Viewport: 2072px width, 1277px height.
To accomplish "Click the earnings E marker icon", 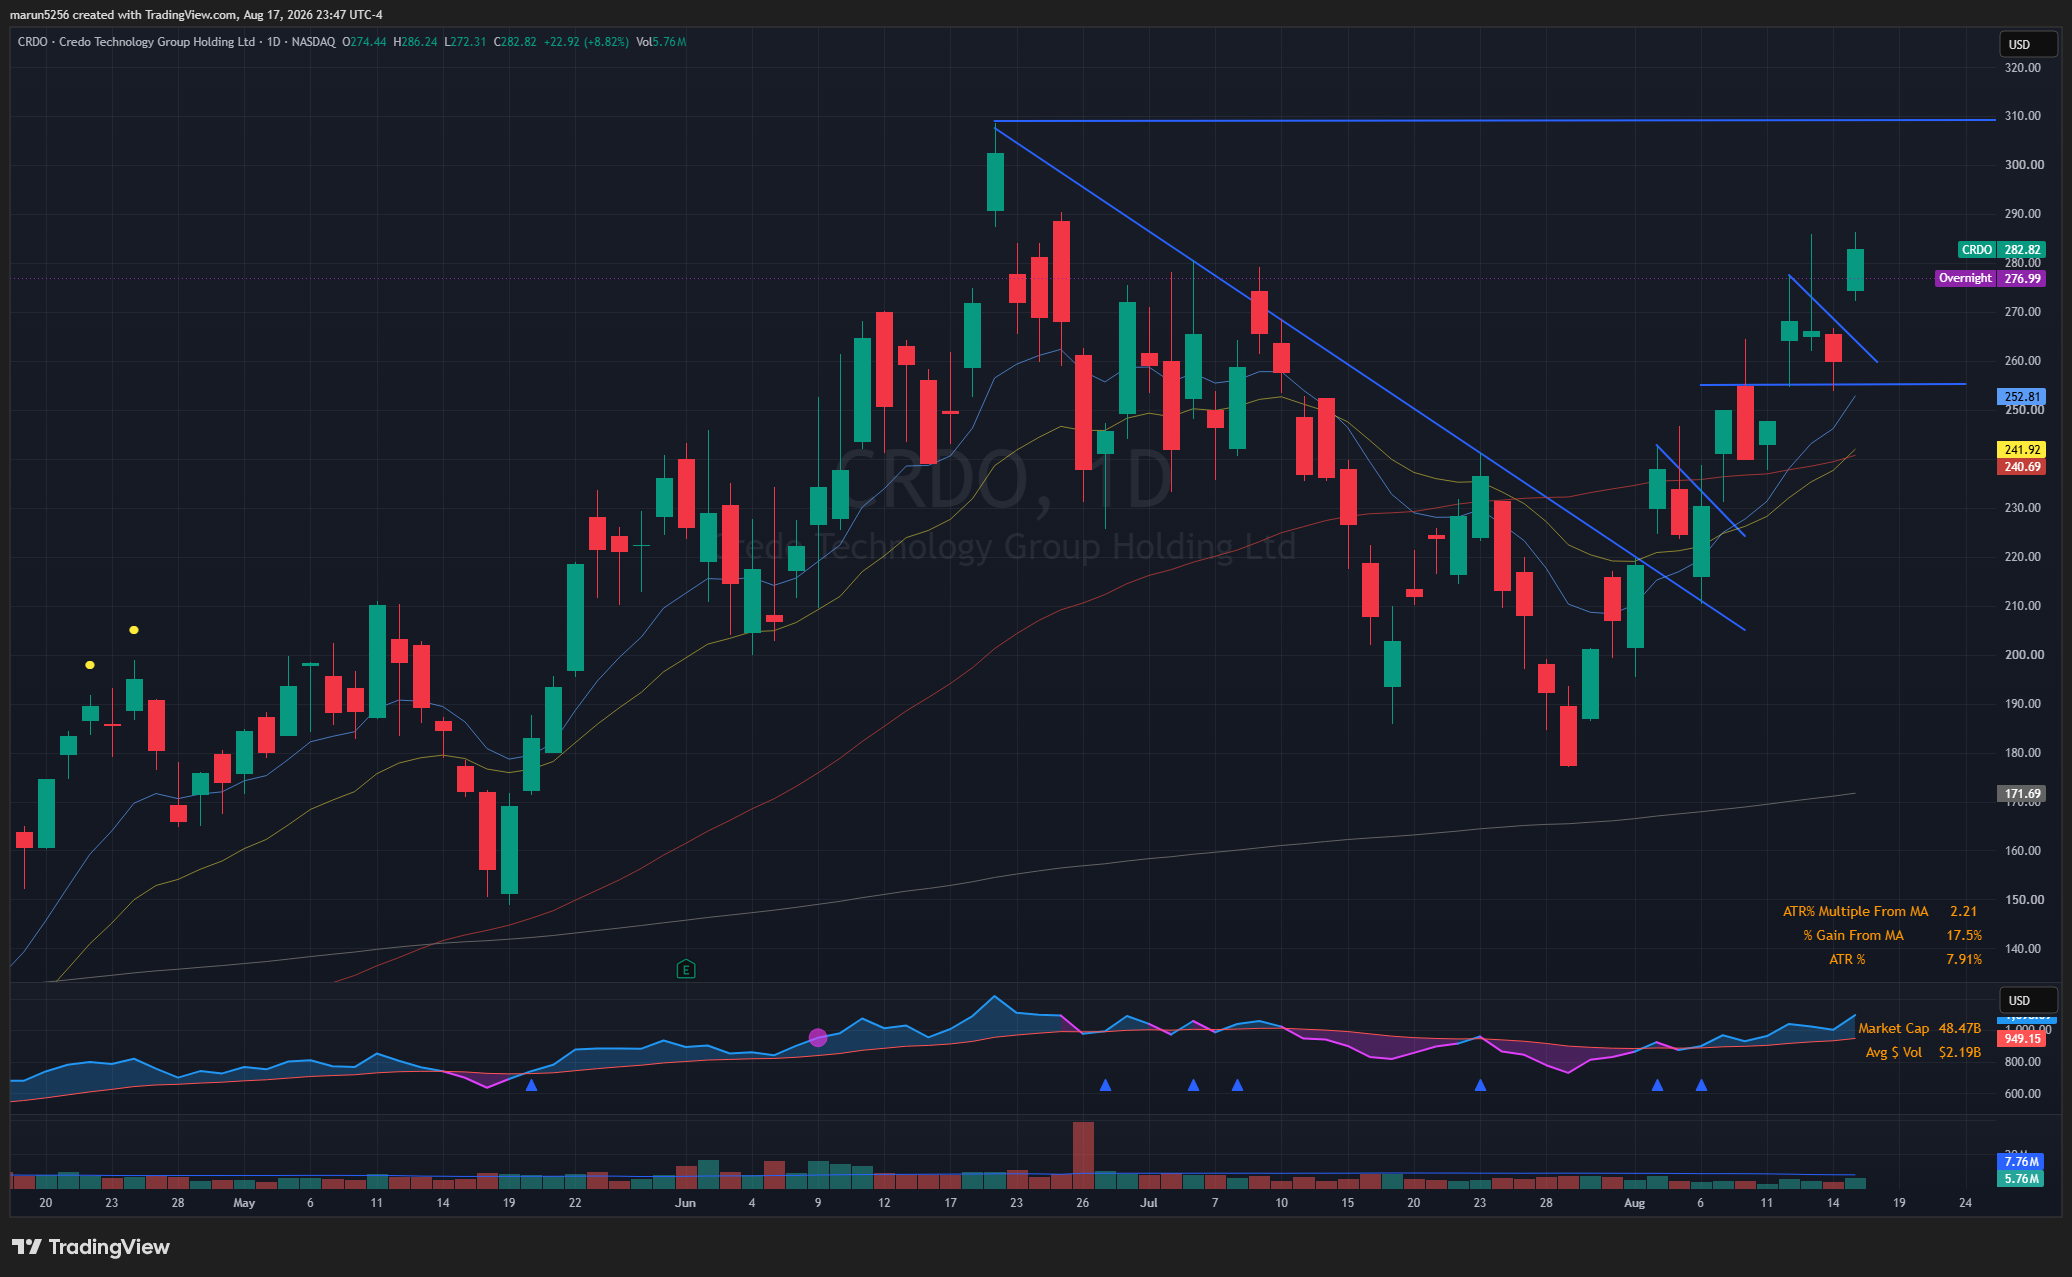I will pyautogui.click(x=685, y=968).
